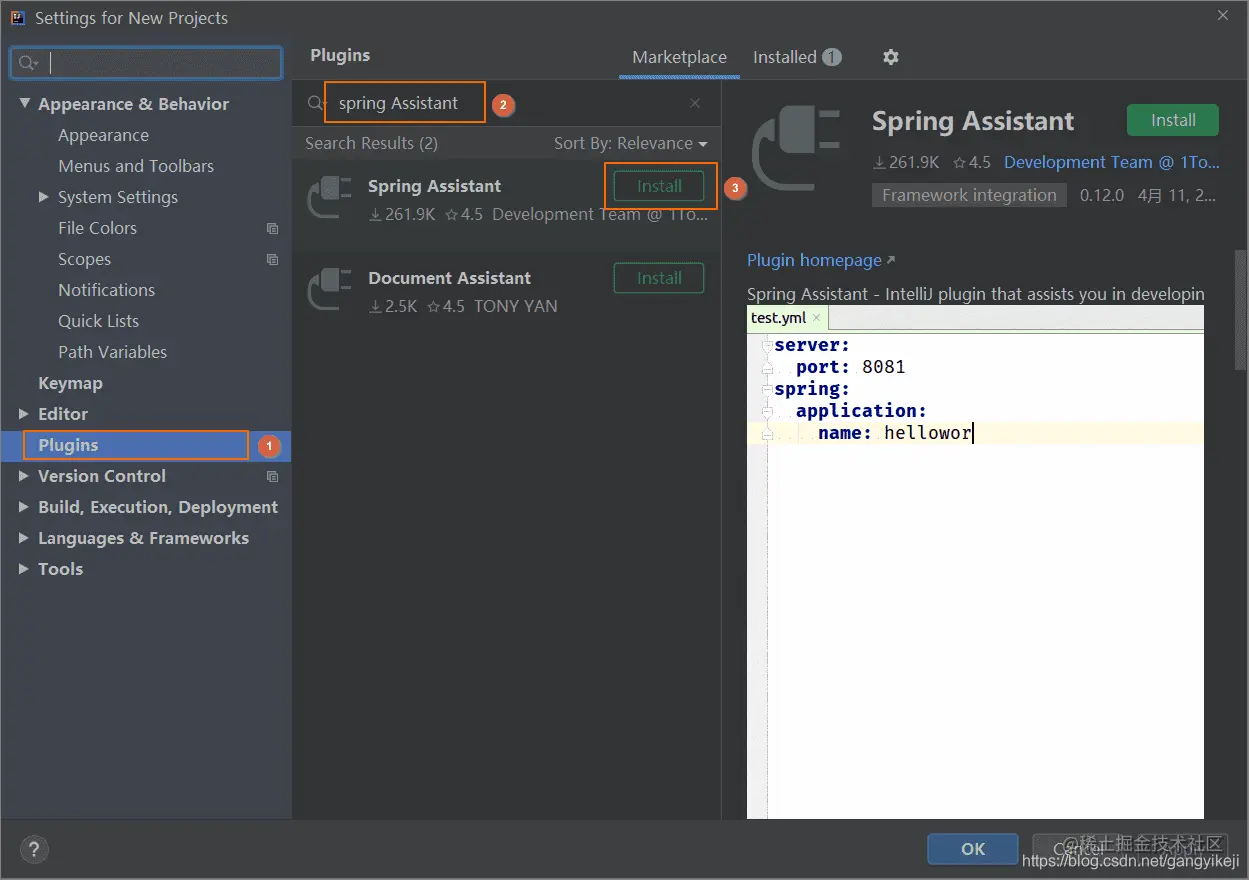Click the 261.9K downloads count in details
Viewport: 1249px width, 880px height.
pyautogui.click(x=907, y=162)
